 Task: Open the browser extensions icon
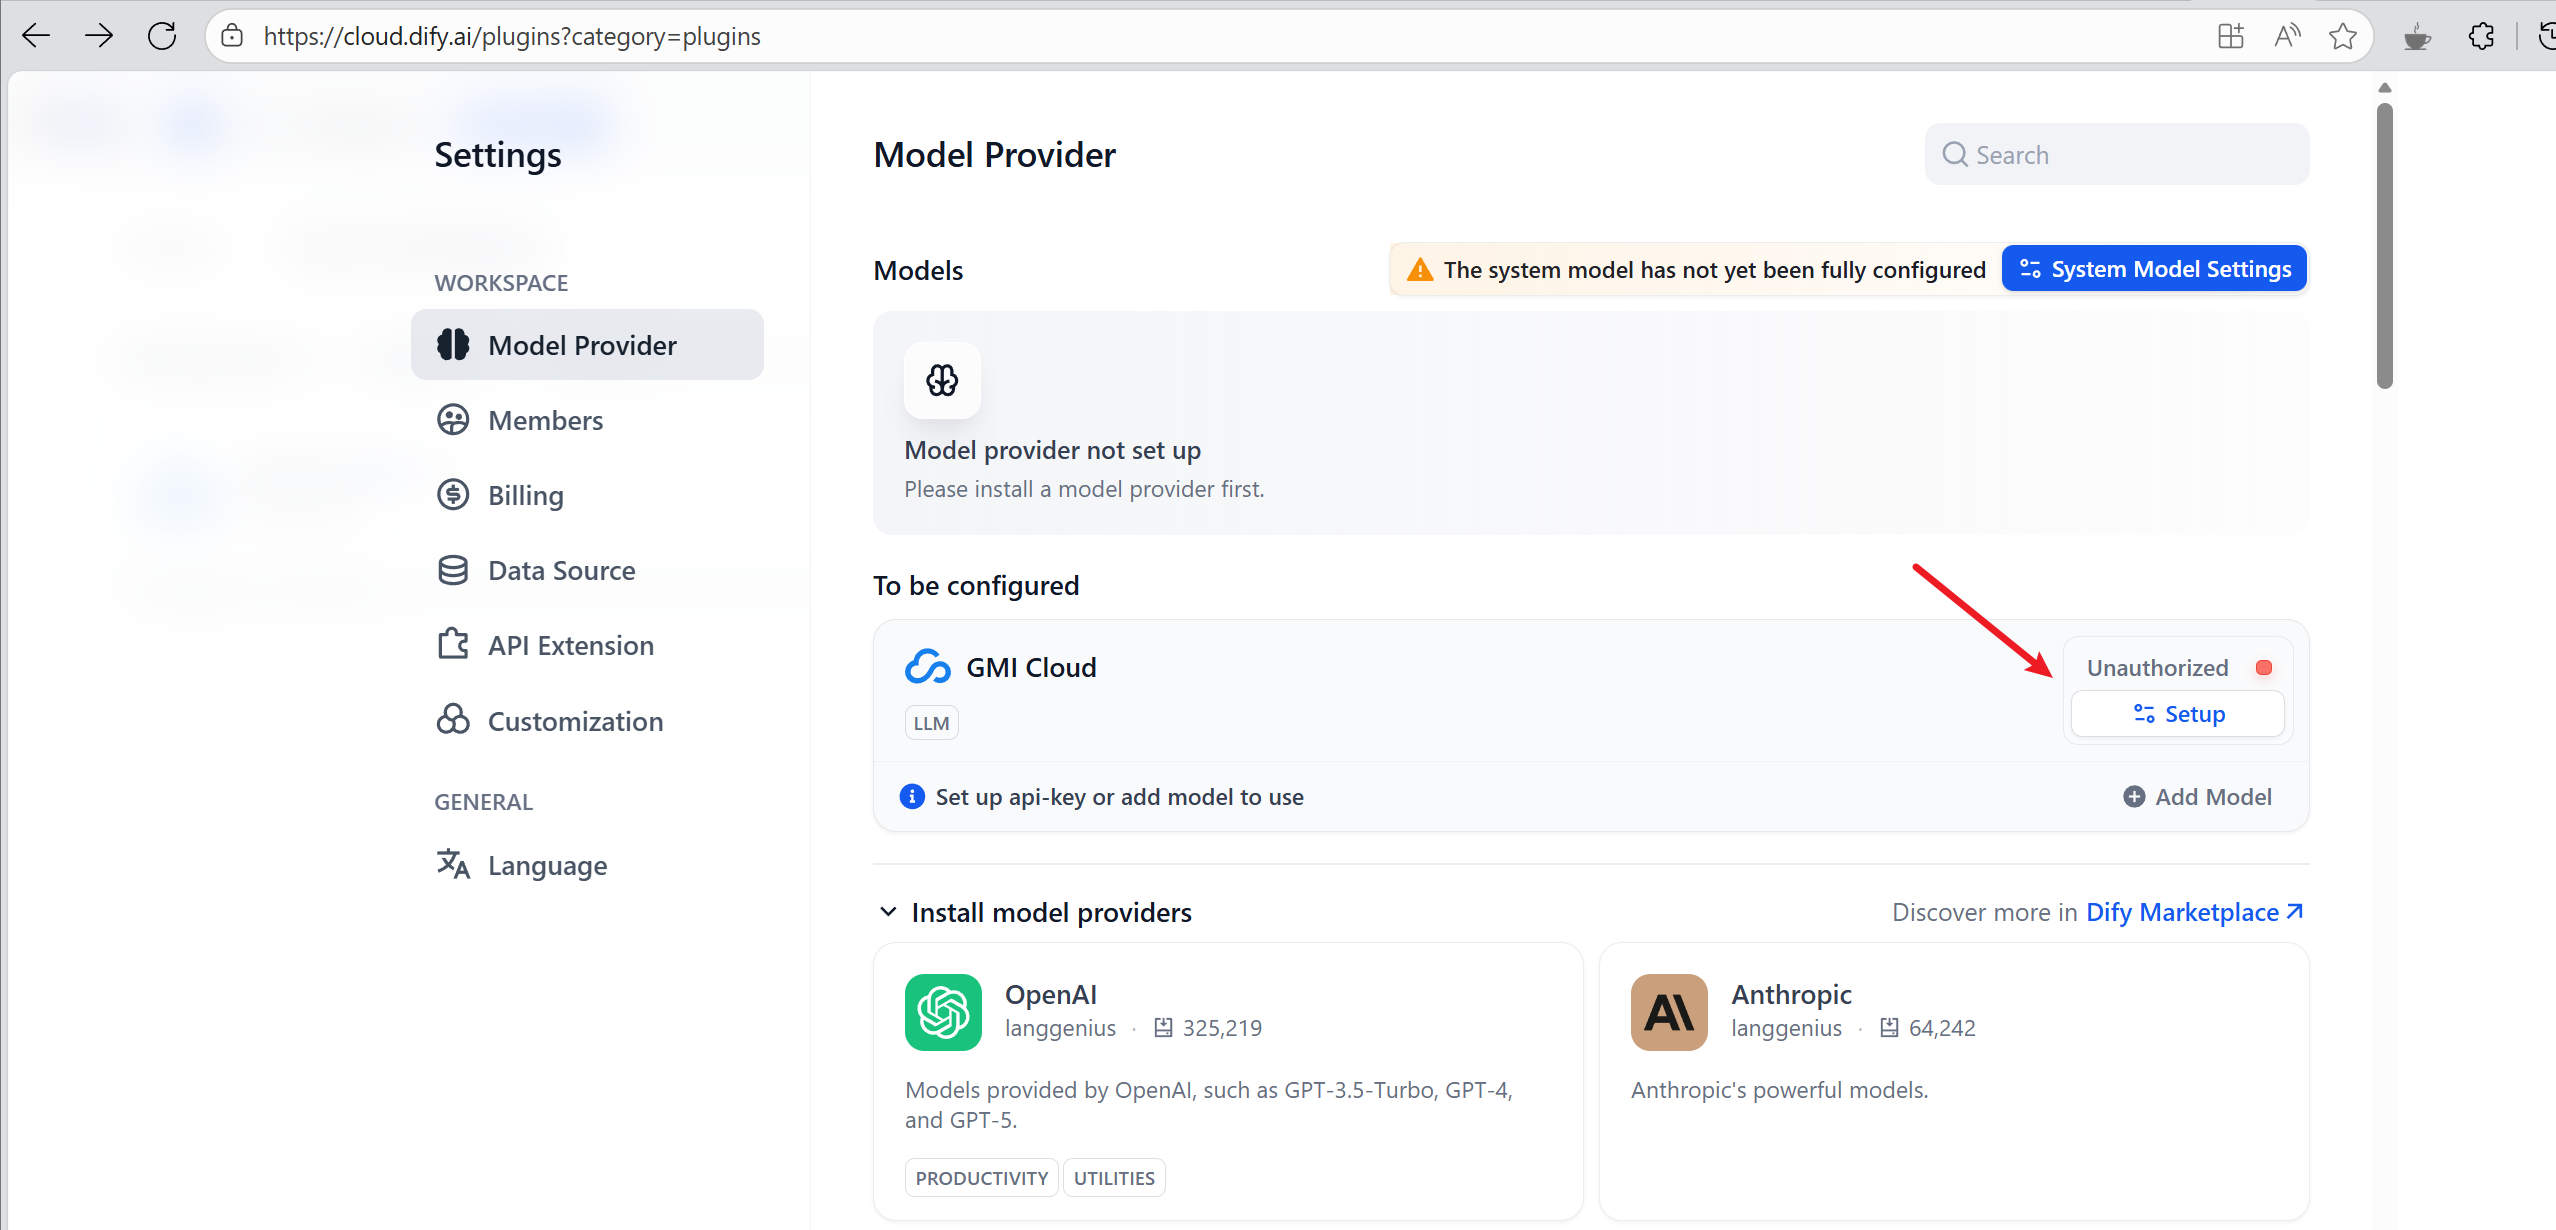coord(2482,36)
